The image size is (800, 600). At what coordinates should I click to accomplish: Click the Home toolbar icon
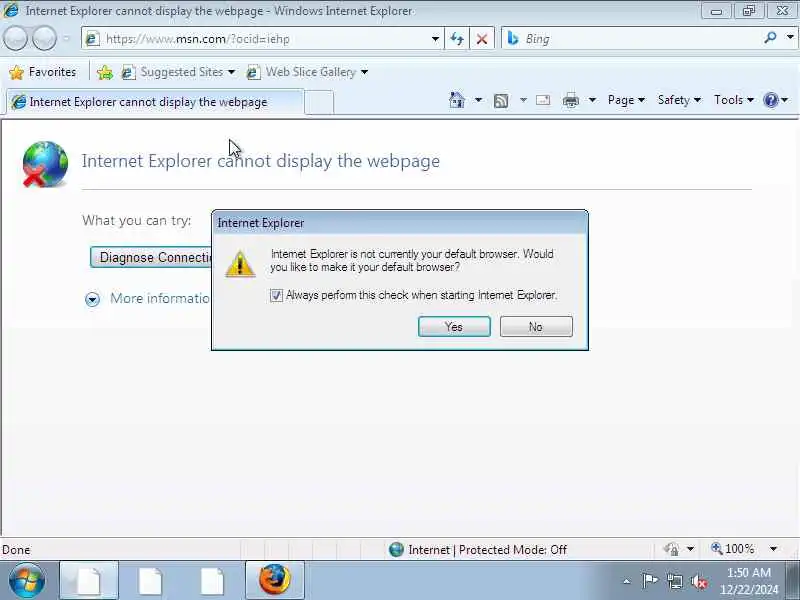coord(457,100)
